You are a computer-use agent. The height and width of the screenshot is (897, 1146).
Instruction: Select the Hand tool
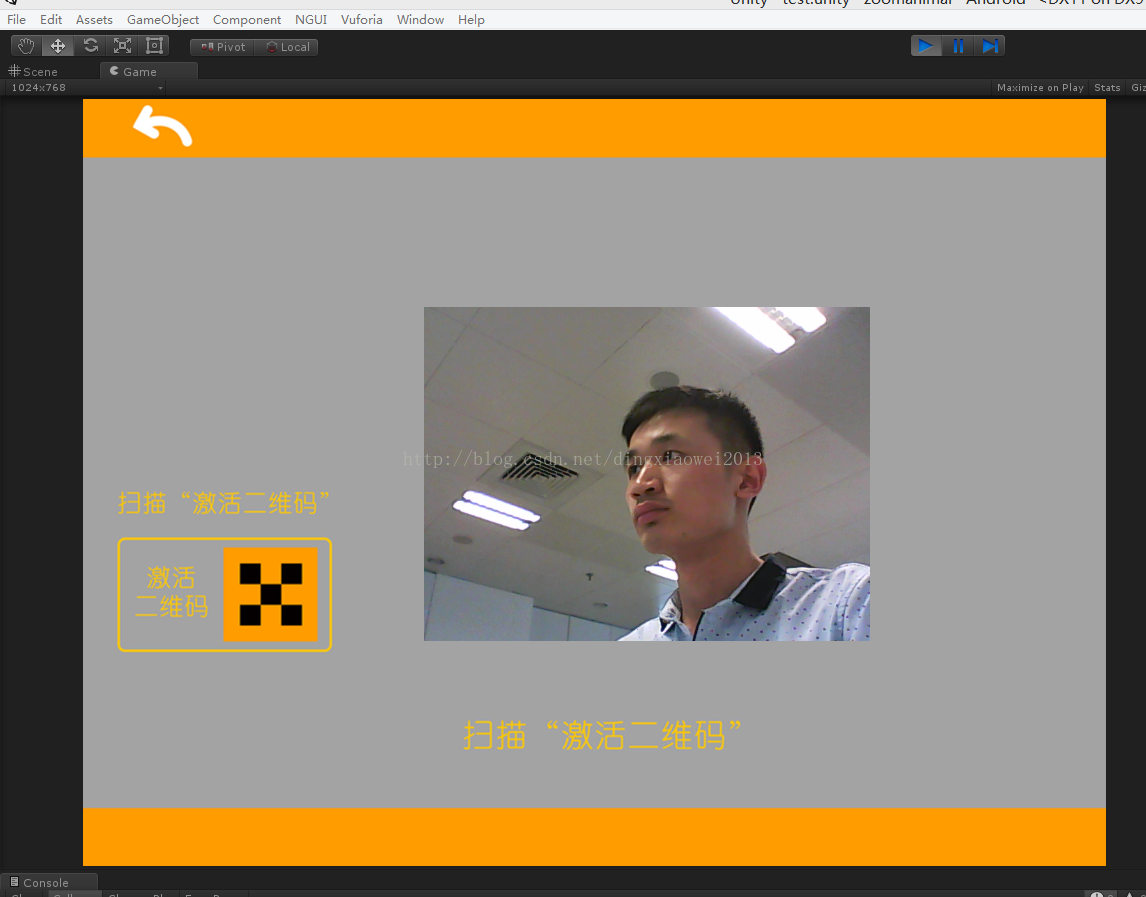click(26, 46)
